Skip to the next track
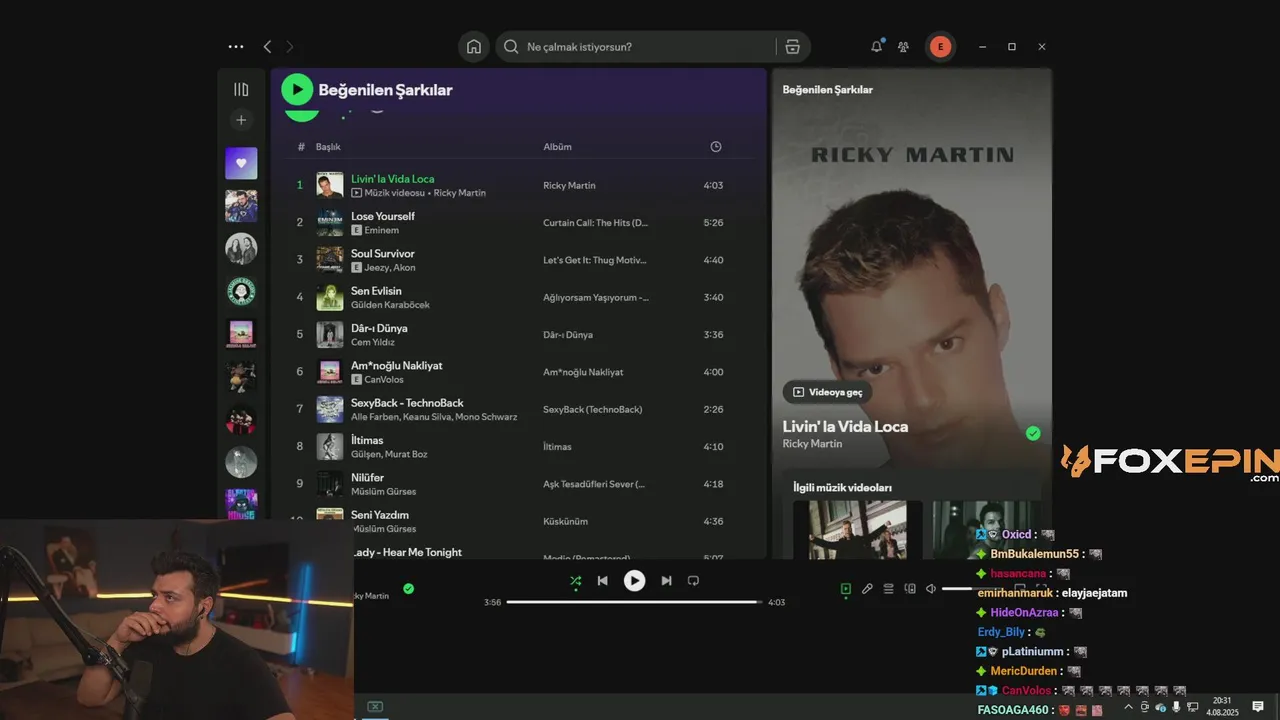The height and width of the screenshot is (720, 1280). click(x=666, y=581)
